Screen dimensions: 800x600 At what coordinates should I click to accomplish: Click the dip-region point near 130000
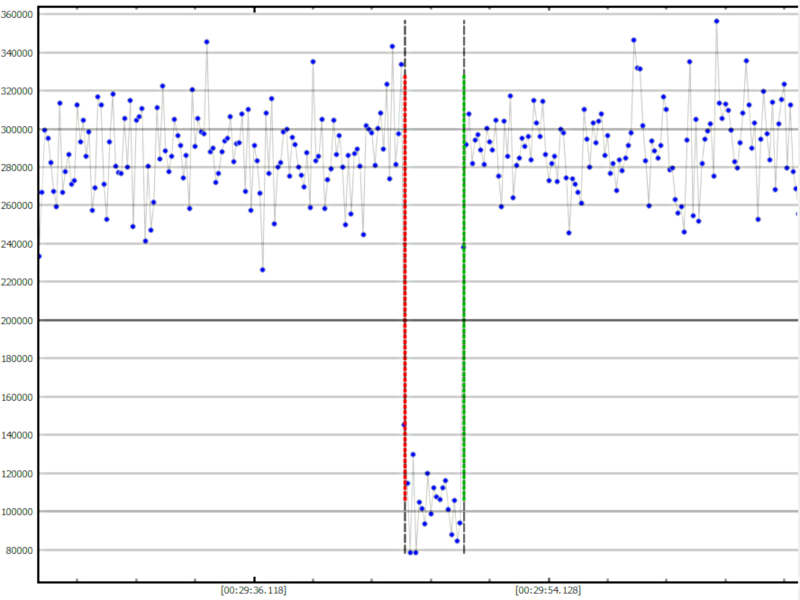click(412, 454)
